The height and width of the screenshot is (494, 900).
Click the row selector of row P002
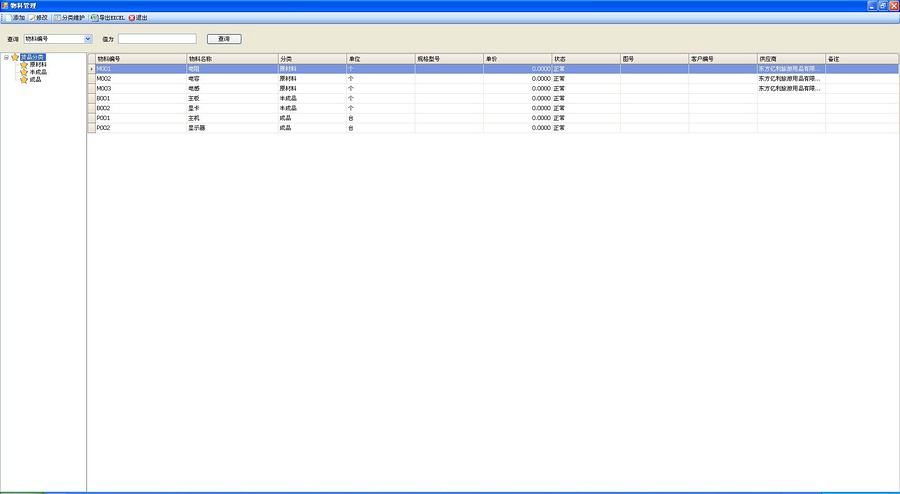pyautogui.click(x=91, y=127)
